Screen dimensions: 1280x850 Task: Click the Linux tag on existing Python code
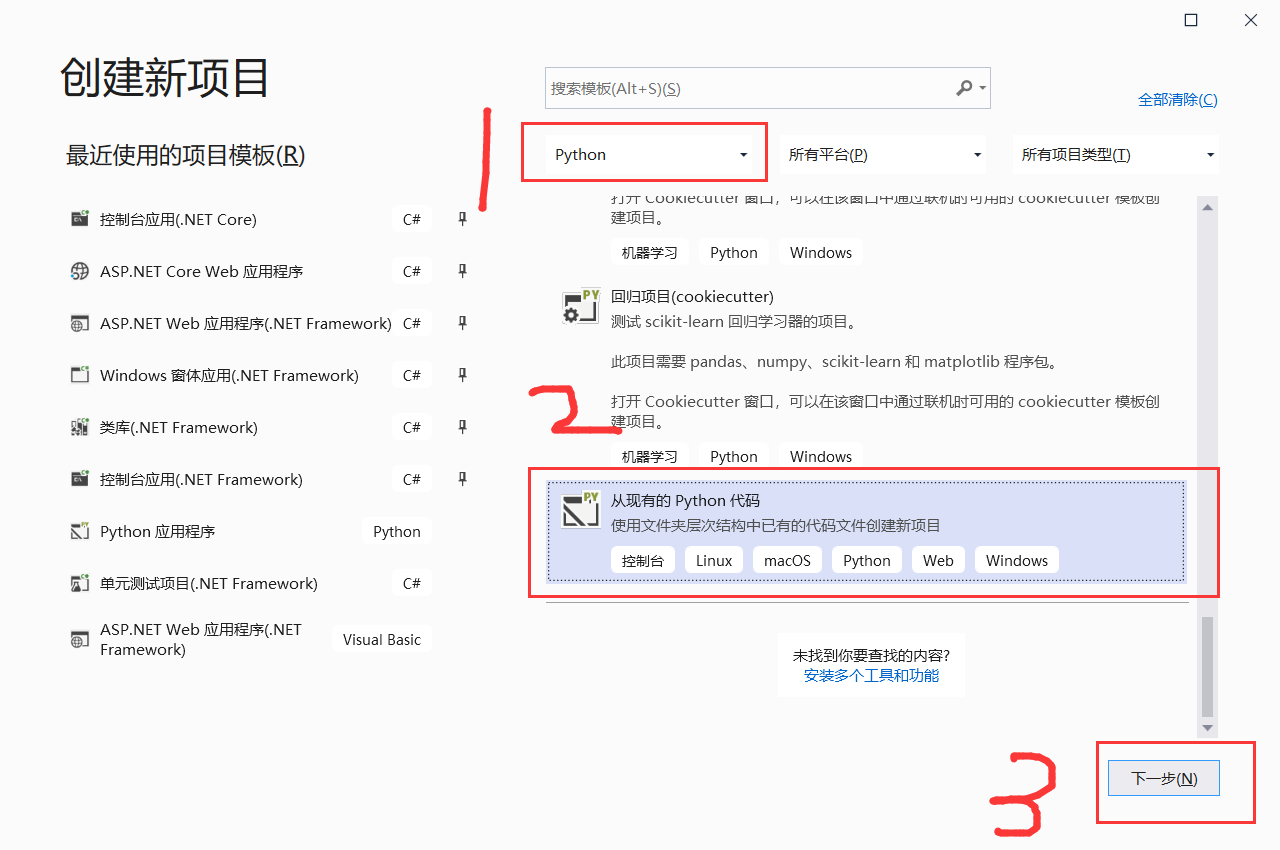pyautogui.click(x=714, y=560)
